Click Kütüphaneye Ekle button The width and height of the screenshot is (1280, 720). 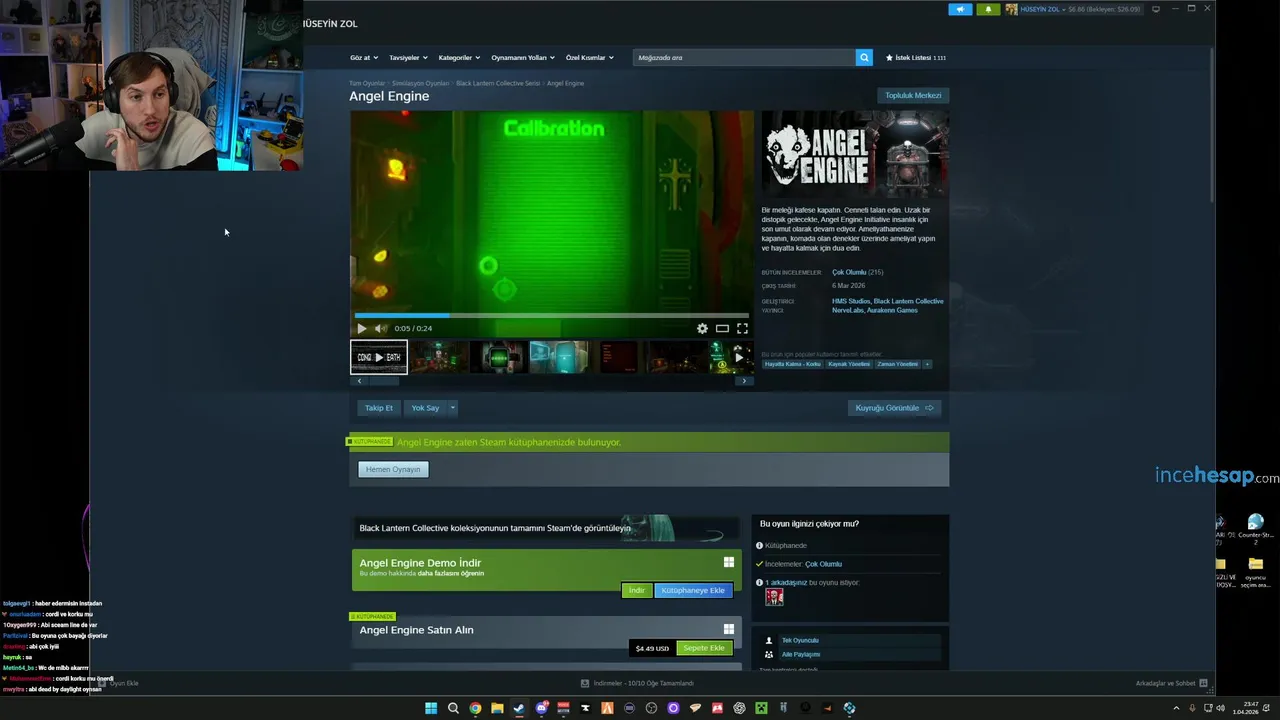coord(693,590)
